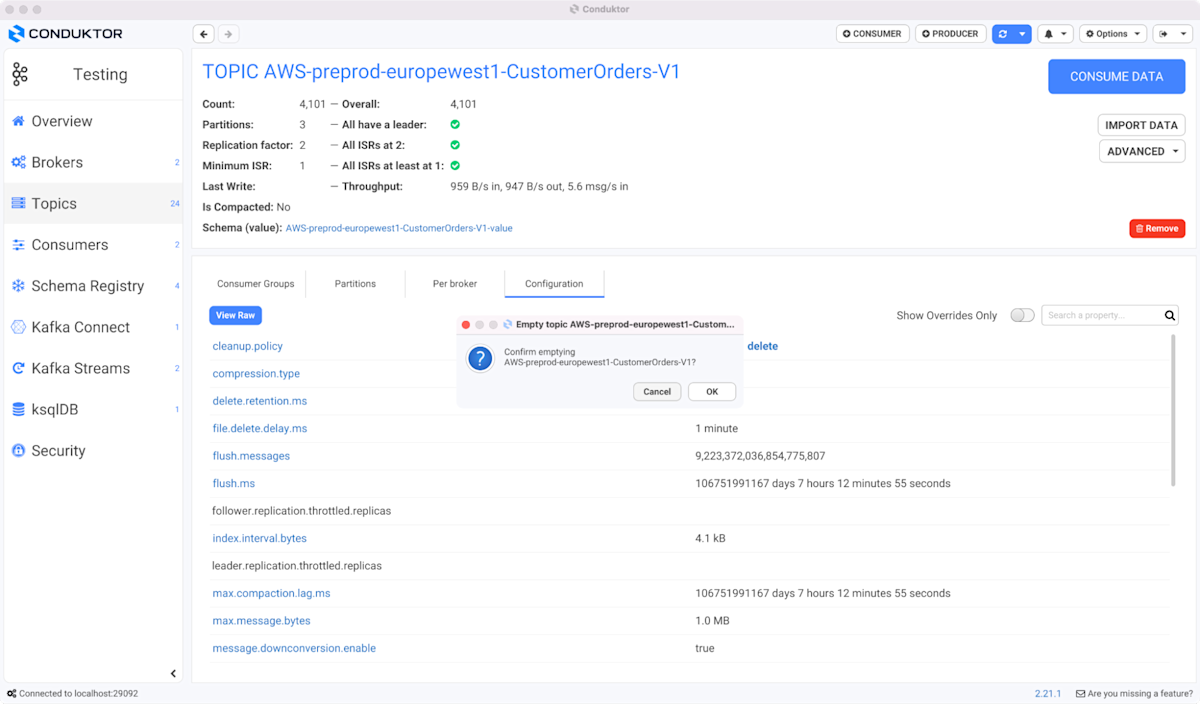The width and height of the screenshot is (1200, 704).
Task: Click the message.downconversion.enable property link
Action: pyautogui.click(x=294, y=648)
